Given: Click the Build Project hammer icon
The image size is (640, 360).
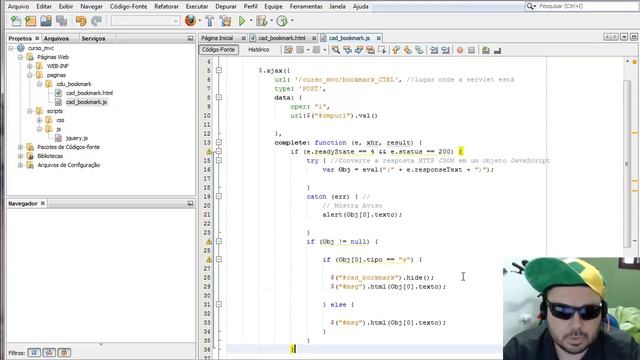Looking at the screenshot, I should coord(209,21).
